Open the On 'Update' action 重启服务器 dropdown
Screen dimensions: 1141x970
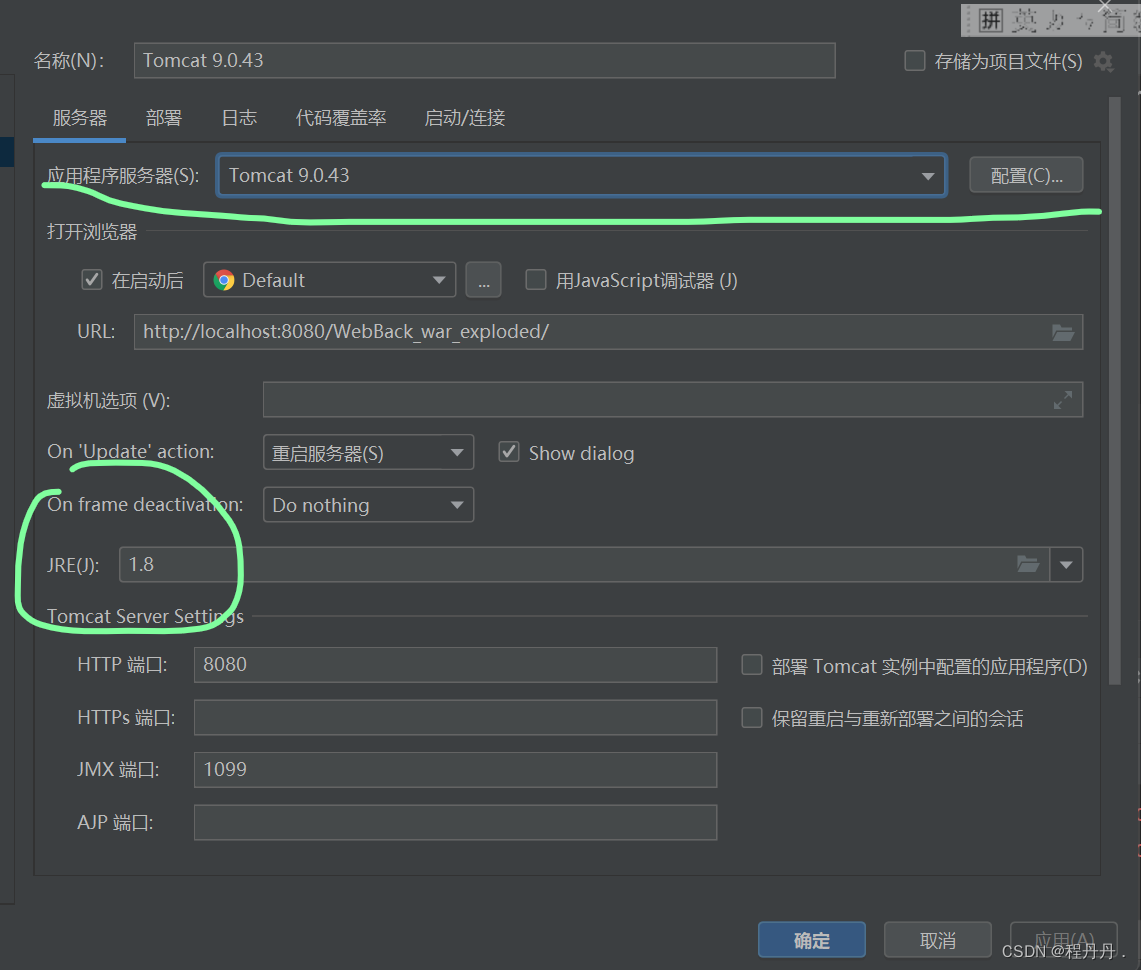(368, 453)
